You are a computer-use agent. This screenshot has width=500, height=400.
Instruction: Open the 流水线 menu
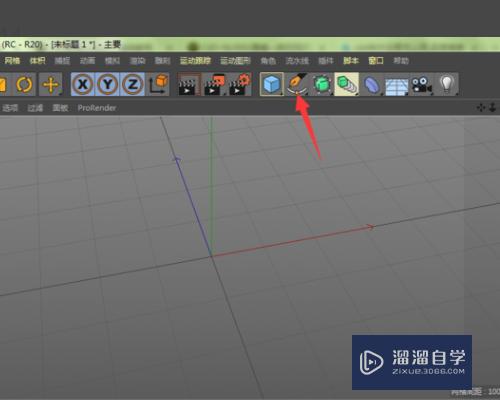point(297,61)
